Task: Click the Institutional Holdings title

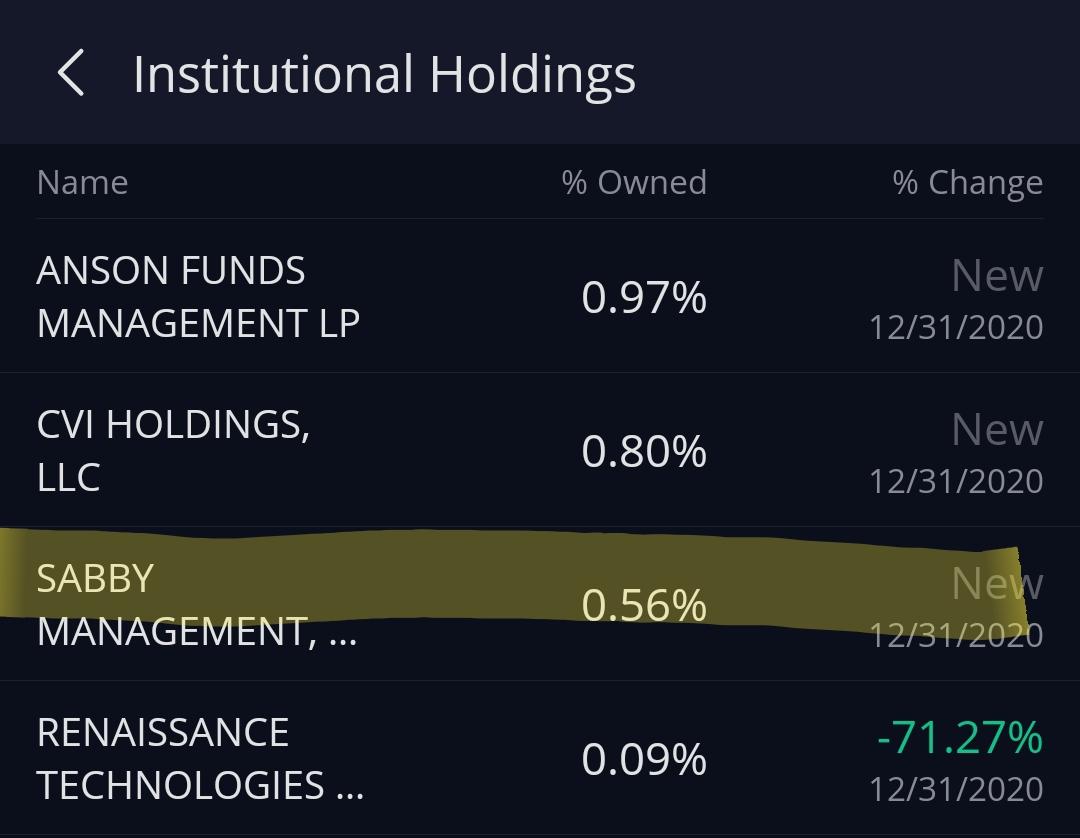Action: 385,72
